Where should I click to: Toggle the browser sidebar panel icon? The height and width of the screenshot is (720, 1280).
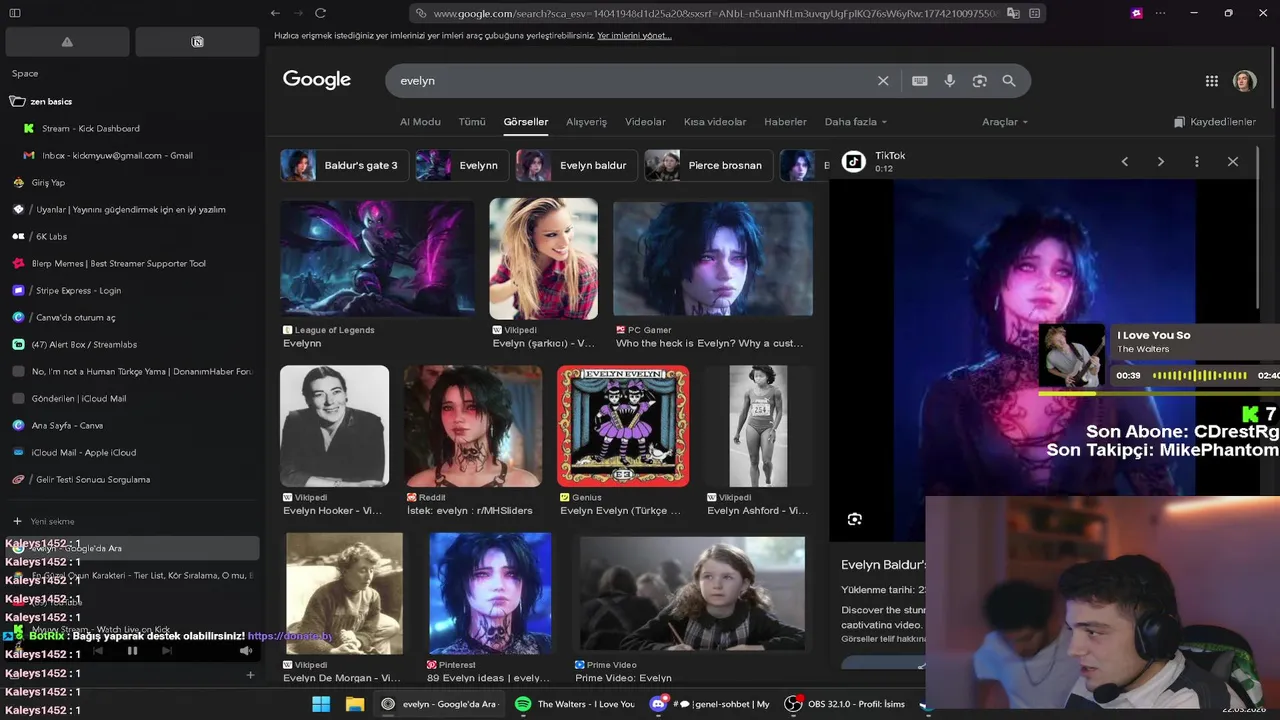pyautogui.click(x=15, y=13)
